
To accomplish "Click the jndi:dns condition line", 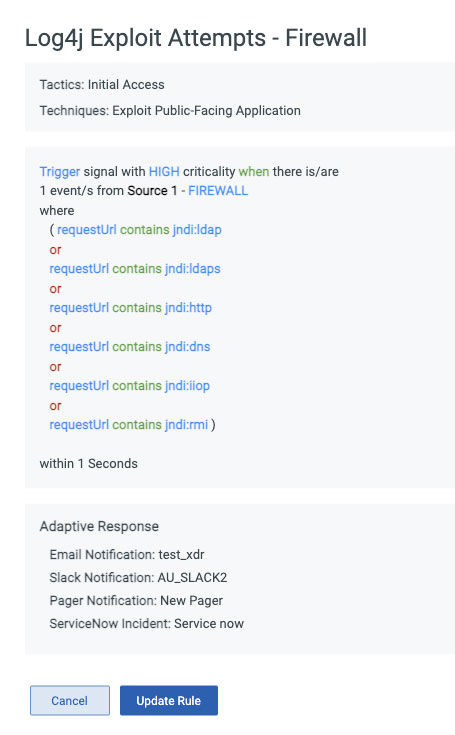I will (130, 346).
